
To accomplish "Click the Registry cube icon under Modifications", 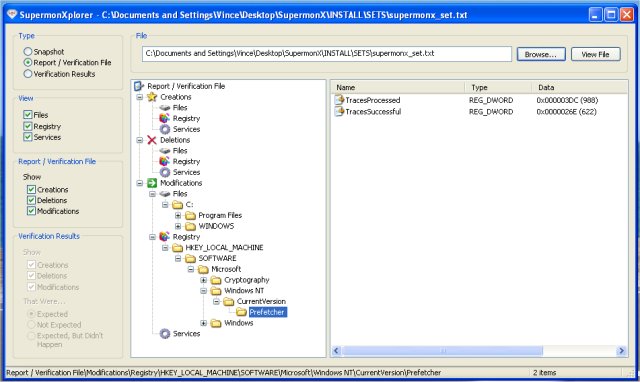I will click(164, 237).
